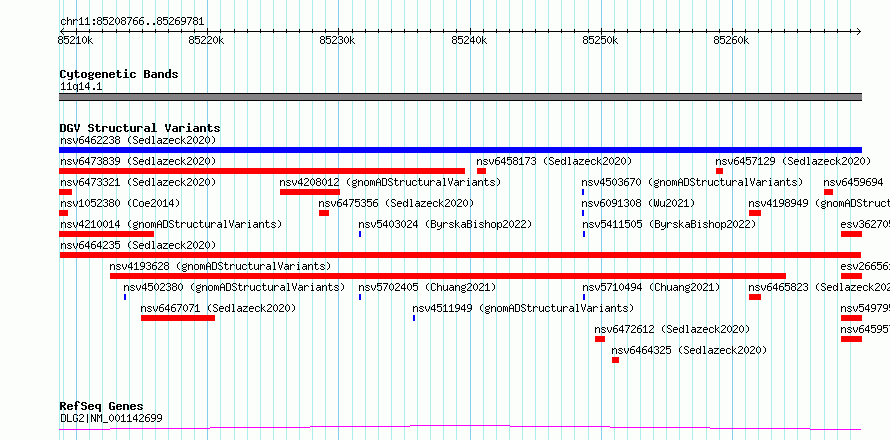Select the nsv4198949 red marker
Image resolution: width=890 pixels, height=440 pixels.
click(x=755, y=213)
